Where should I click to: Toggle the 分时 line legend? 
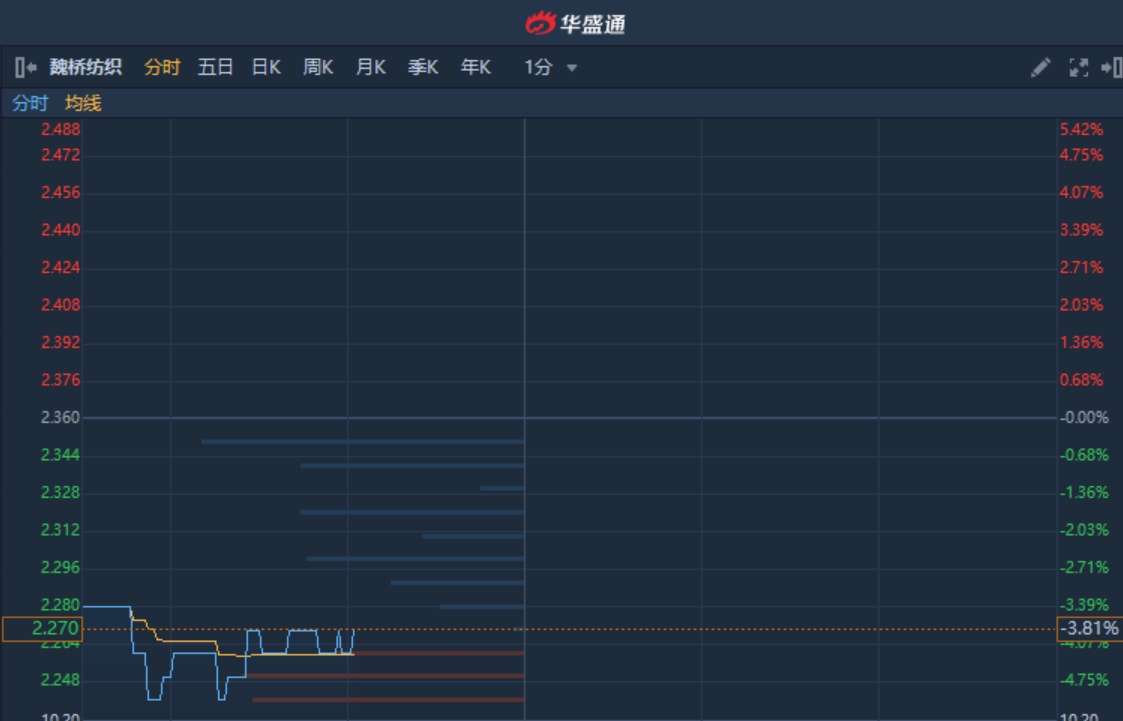tap(30, 103)
